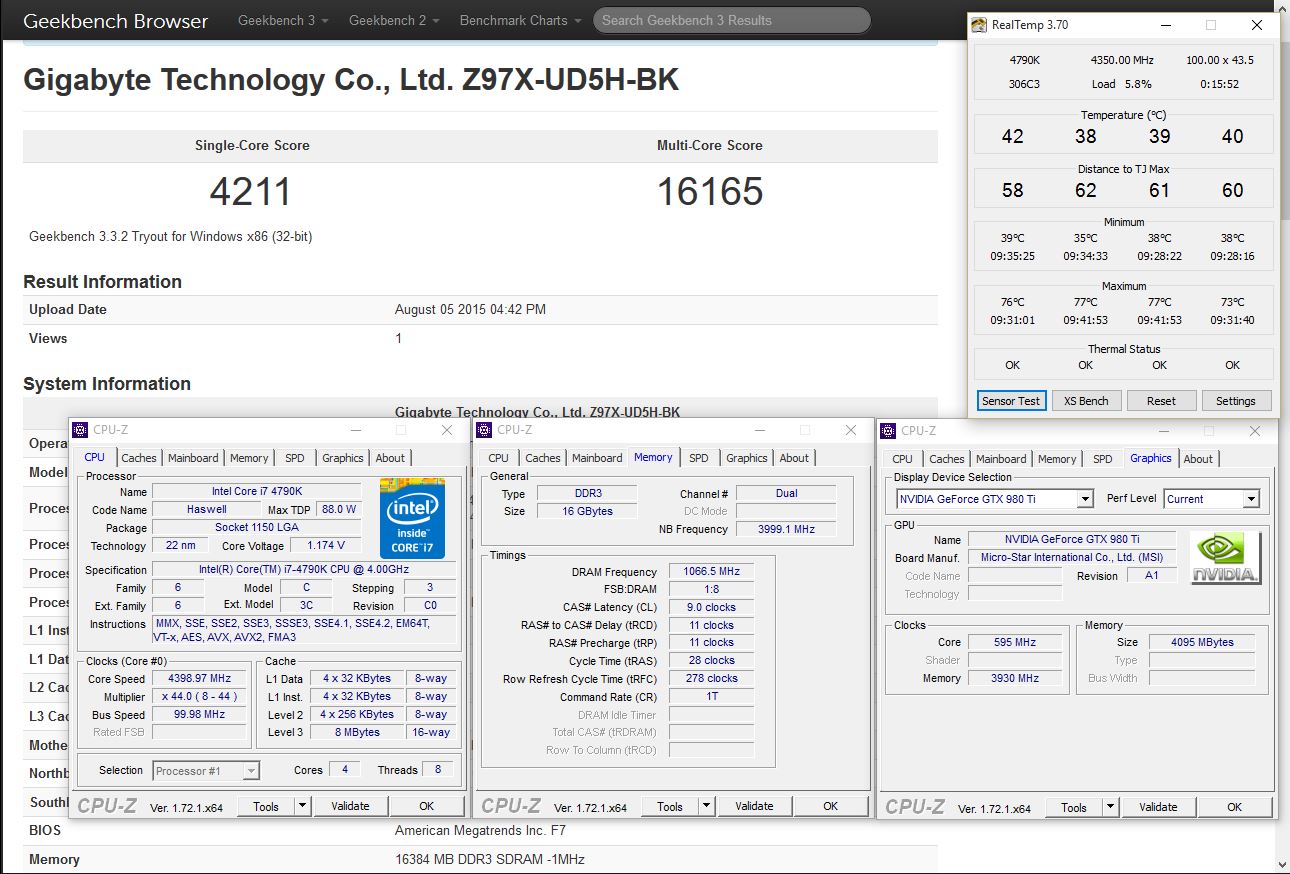Click the GPU Memory clock 3930 MHz value
This screenshot has width=1290, height=874.
1016,678
